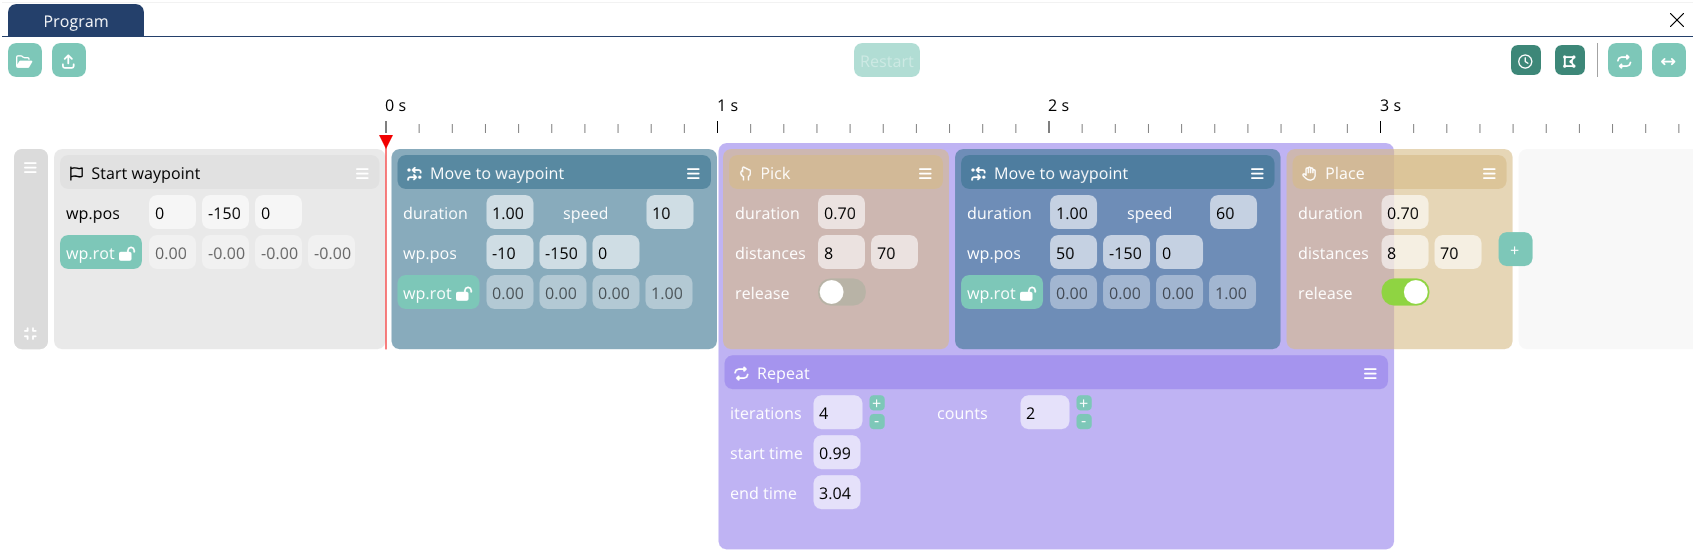Click the collapse icon on left sidebar
1693x556 pixels.
[x=30, y=334]
